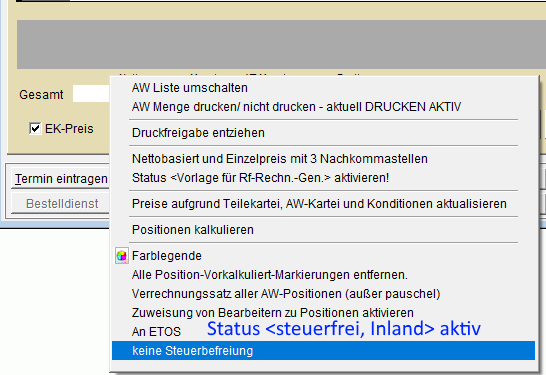The height and width of the screenshot is (375, 546).
Task: Select 'AW Liste umschalten' menu entry
Action: 323,88
